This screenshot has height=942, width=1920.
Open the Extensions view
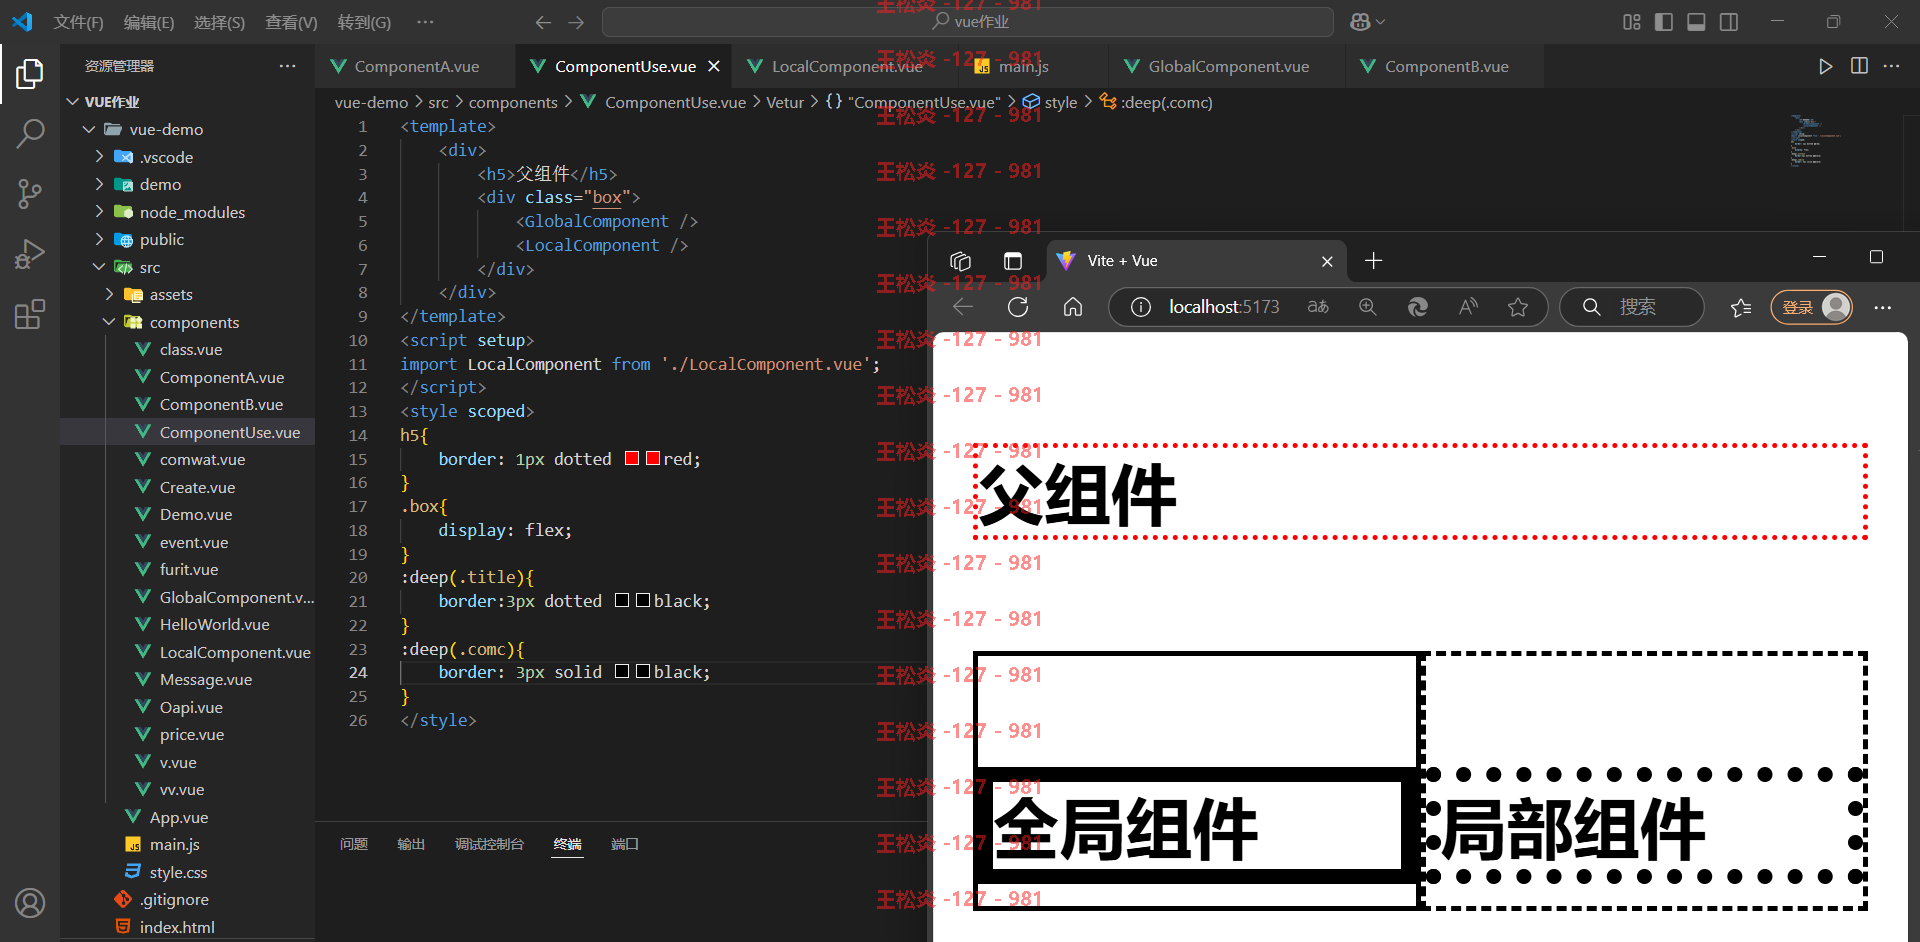30,315
